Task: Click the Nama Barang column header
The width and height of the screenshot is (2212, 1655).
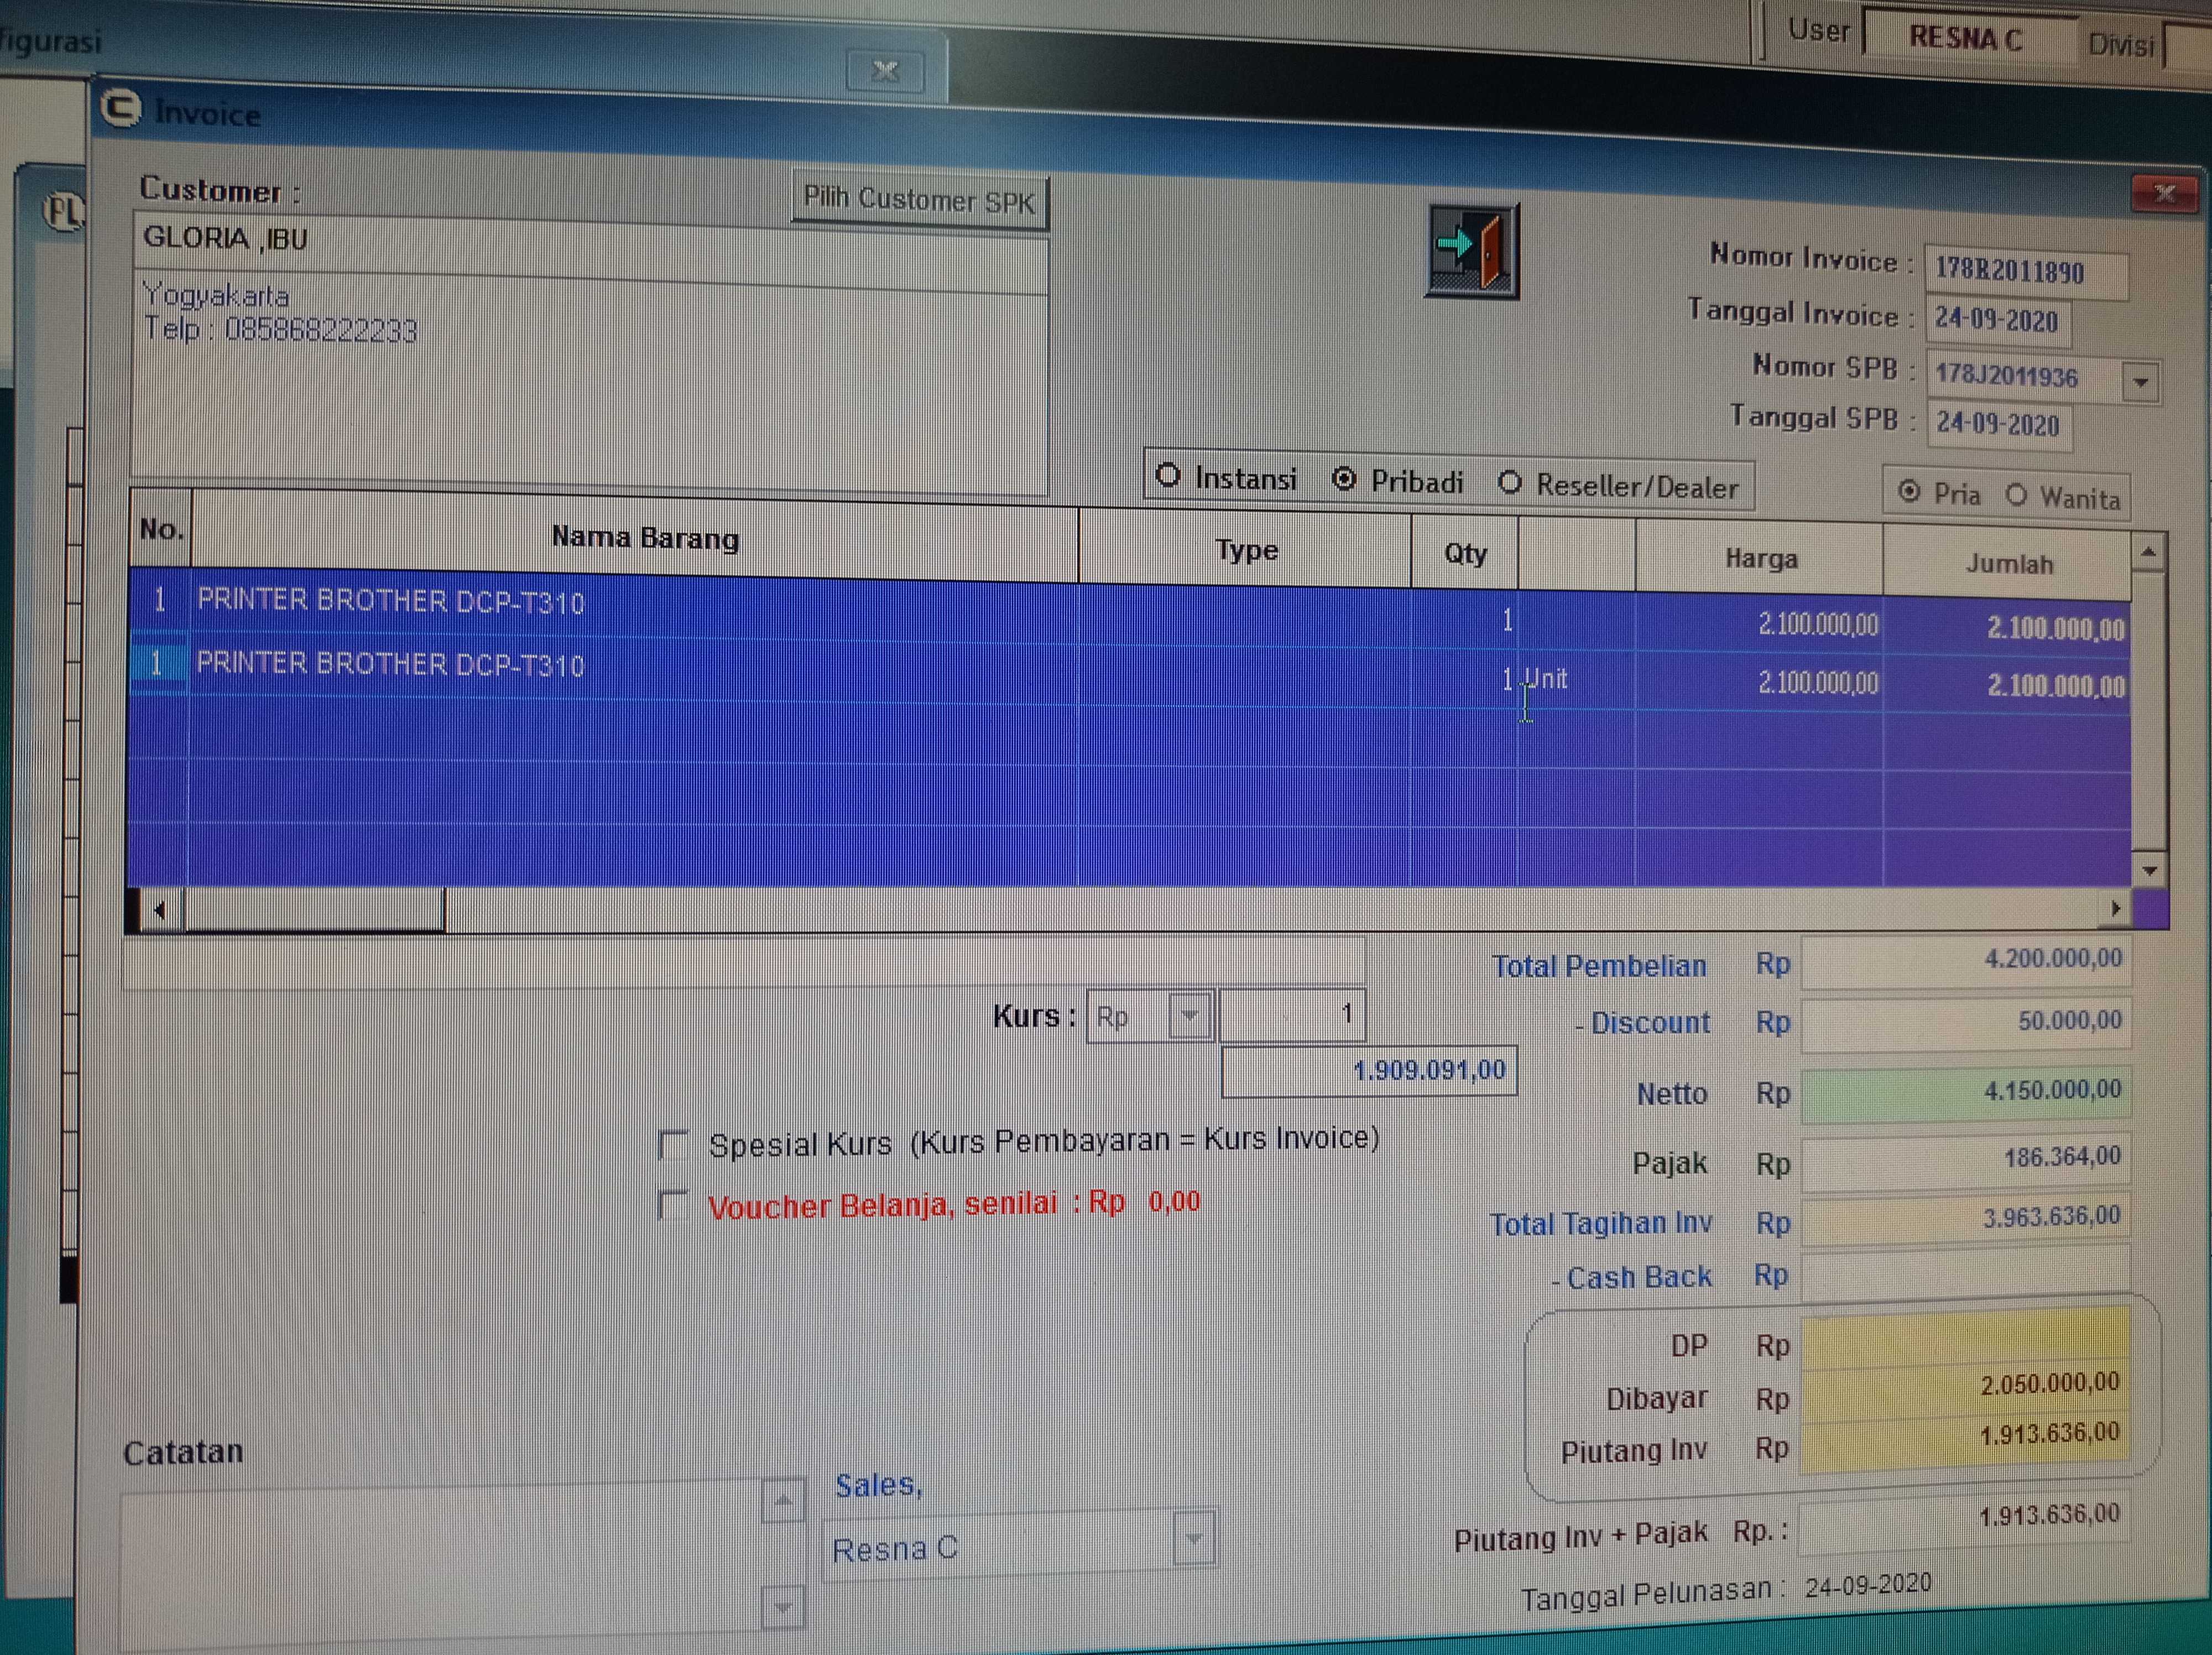Action: pos(644,538)
